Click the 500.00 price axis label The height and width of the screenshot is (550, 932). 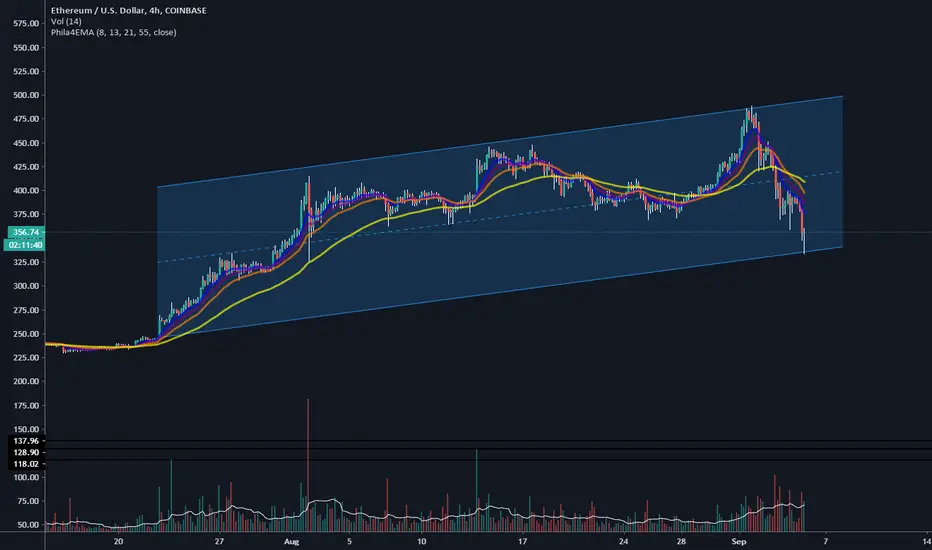[x=26, y=95]
